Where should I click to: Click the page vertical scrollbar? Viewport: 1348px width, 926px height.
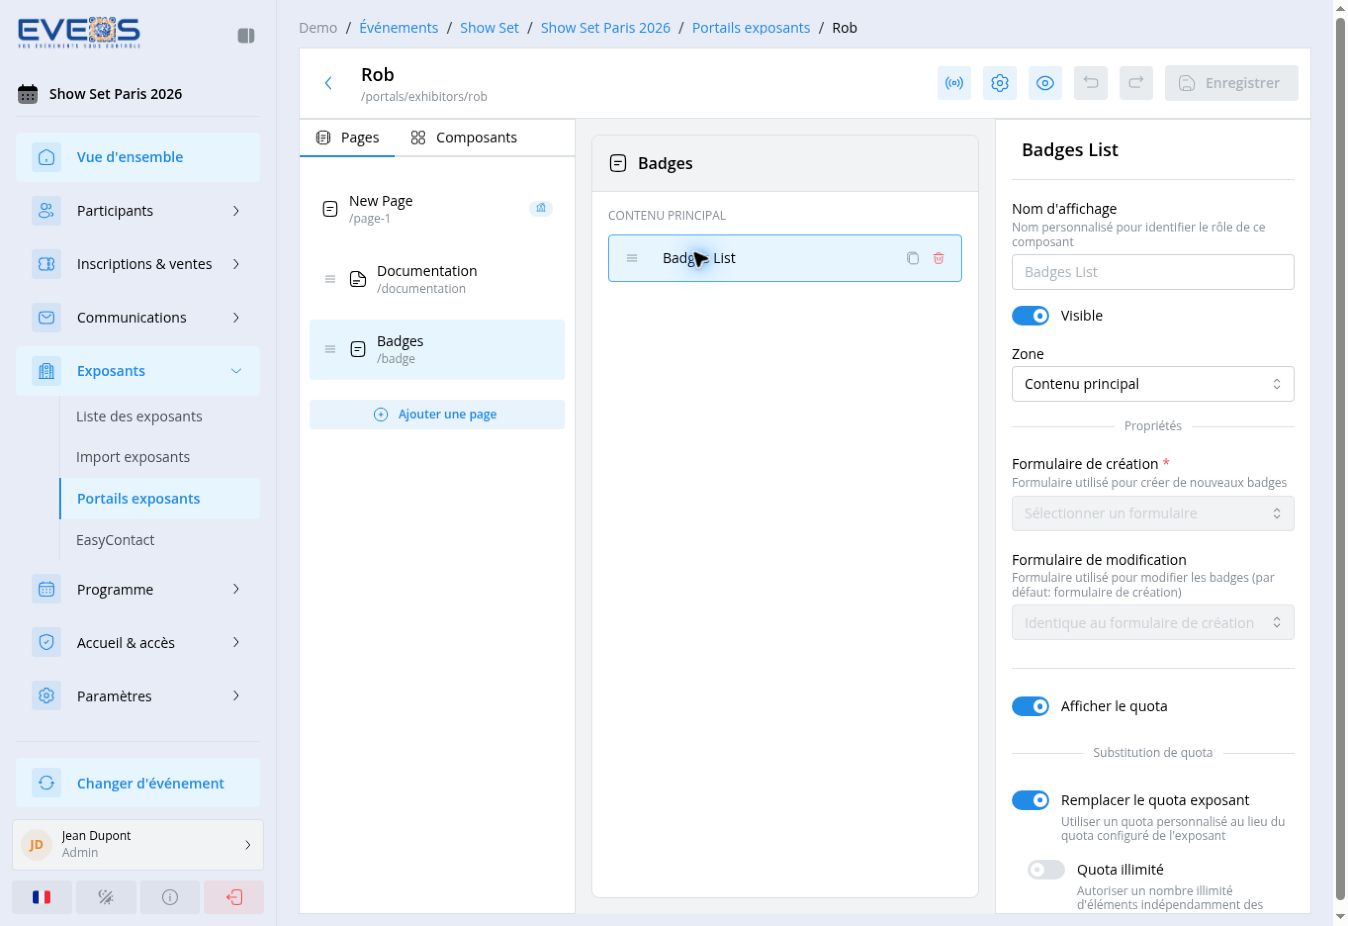pyautogui.click(x=1341, y=460)
